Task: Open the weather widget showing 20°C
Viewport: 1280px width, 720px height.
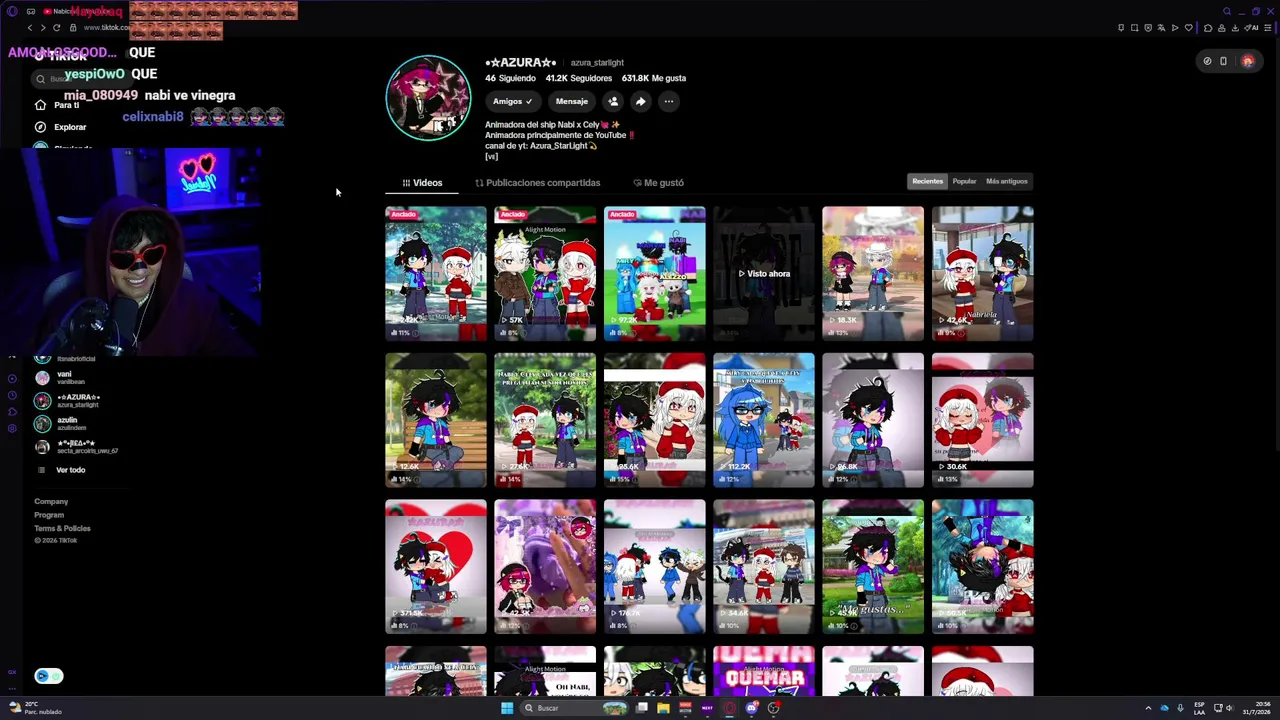Action: pos(36,708)
